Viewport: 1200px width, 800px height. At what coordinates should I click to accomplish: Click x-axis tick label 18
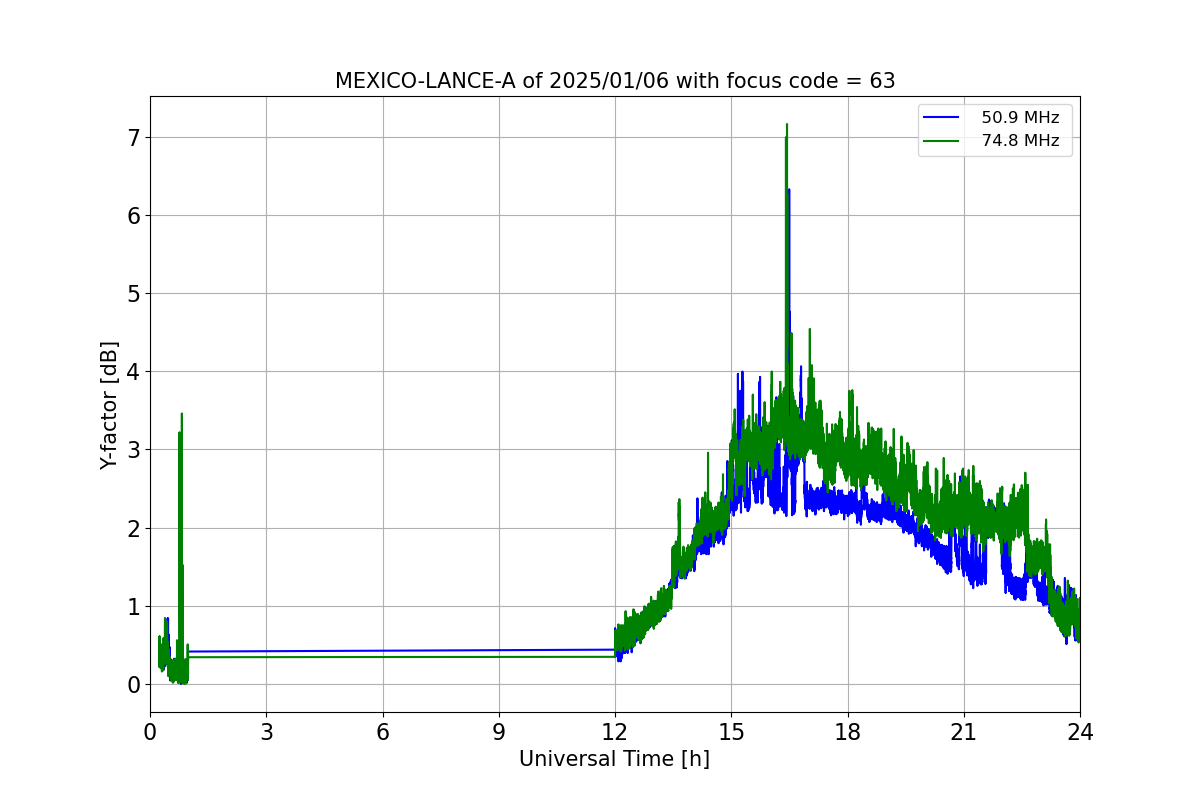(848, 732)
